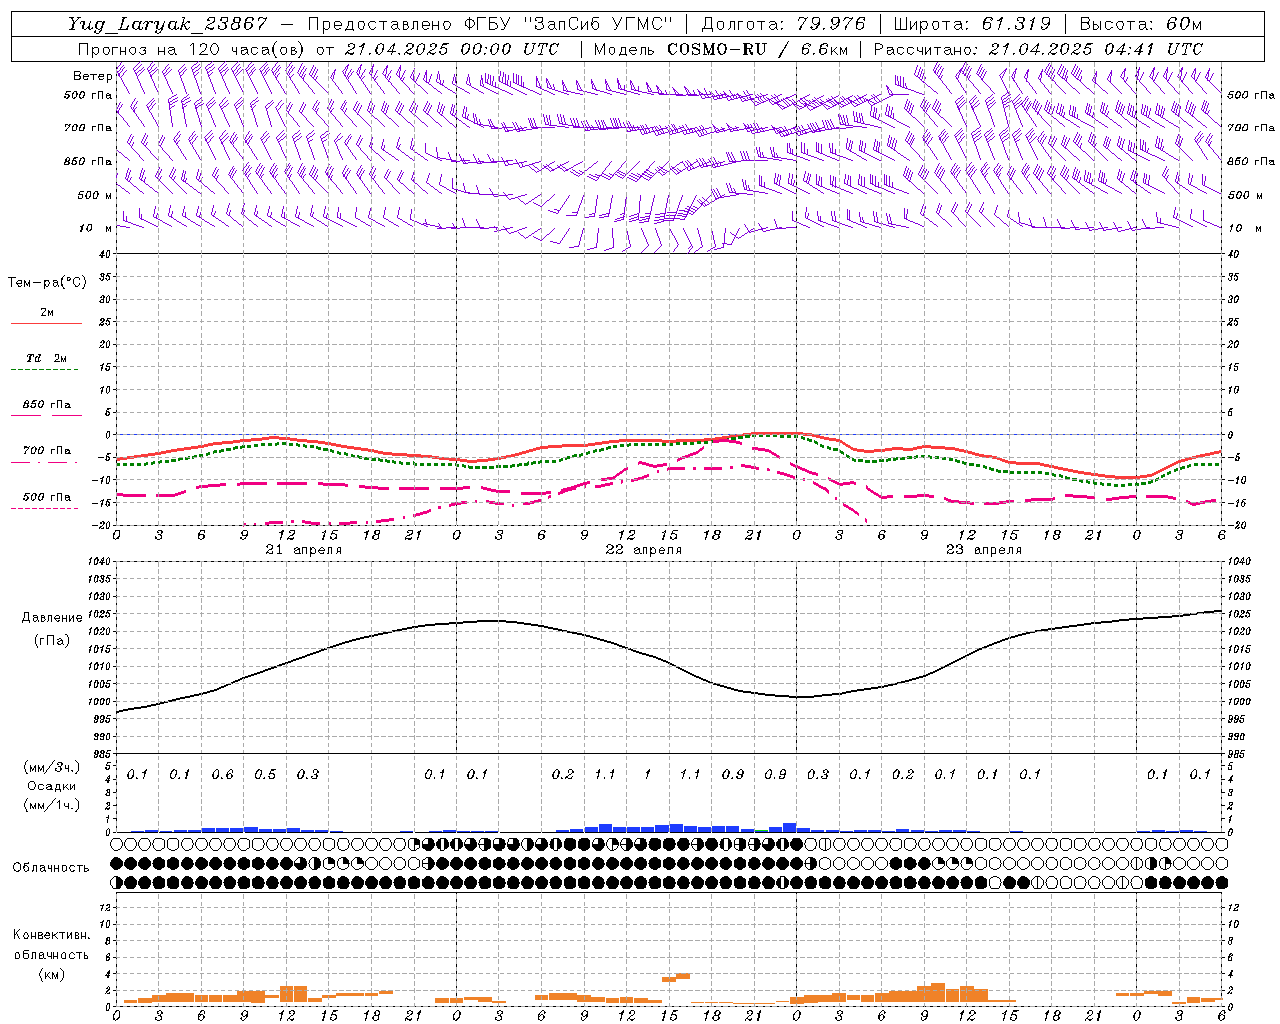Click the Осадки (мм/1ч.) label
Viewport: 1280px width, 1024px height.
click(51, 794)
